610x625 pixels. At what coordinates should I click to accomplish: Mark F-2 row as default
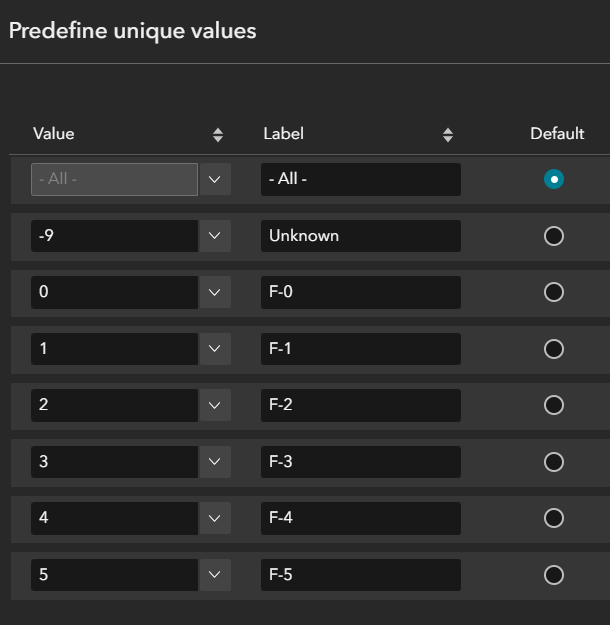point(553,405)
